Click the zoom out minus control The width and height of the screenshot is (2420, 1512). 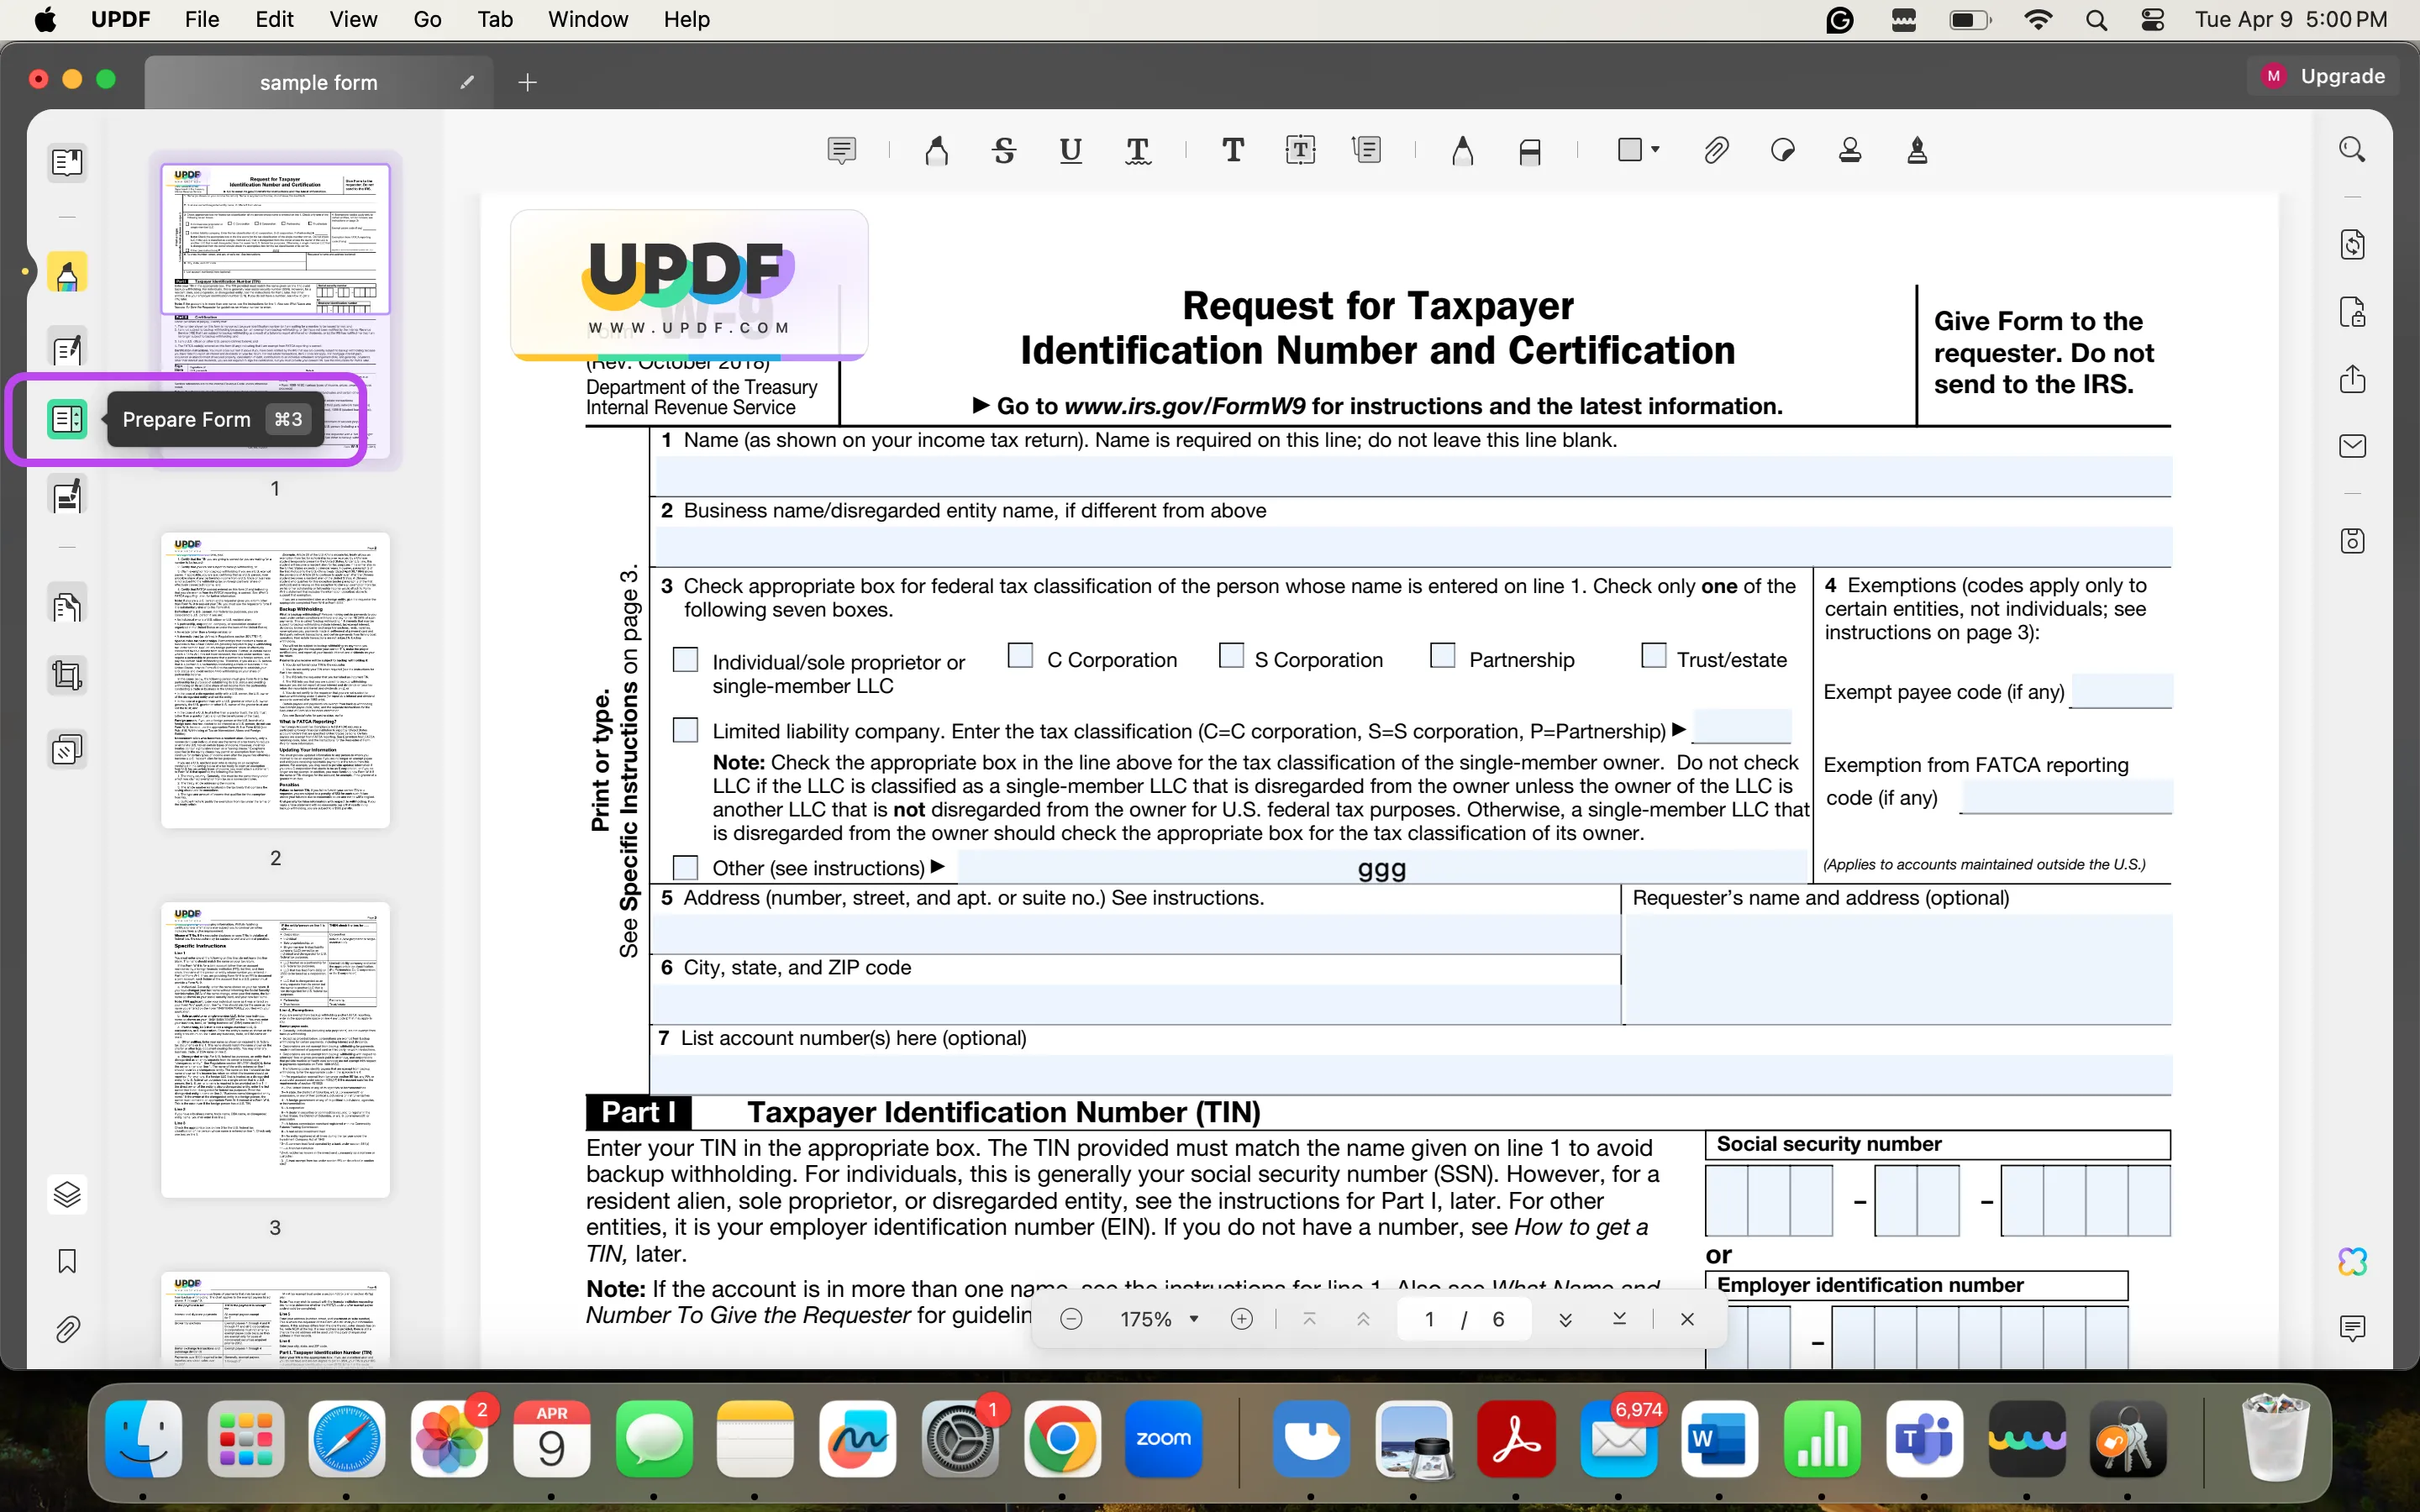(x=1071, y=1319)
